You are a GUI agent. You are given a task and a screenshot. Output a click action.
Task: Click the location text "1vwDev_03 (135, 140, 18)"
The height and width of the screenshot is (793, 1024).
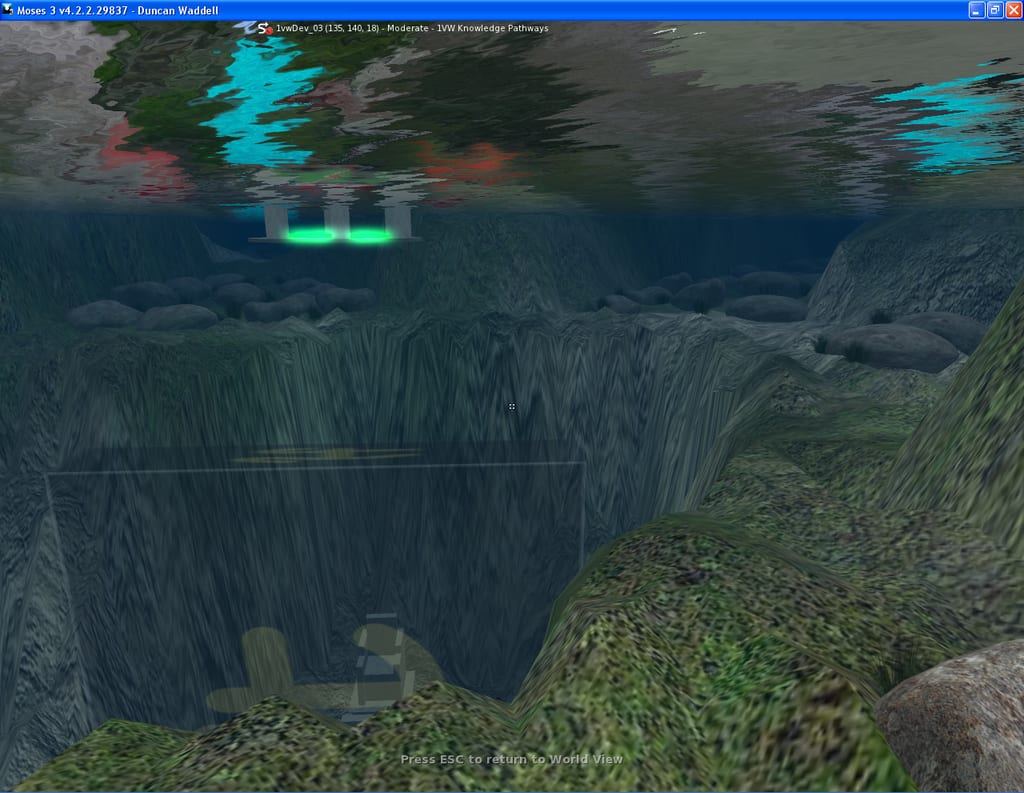327,28
